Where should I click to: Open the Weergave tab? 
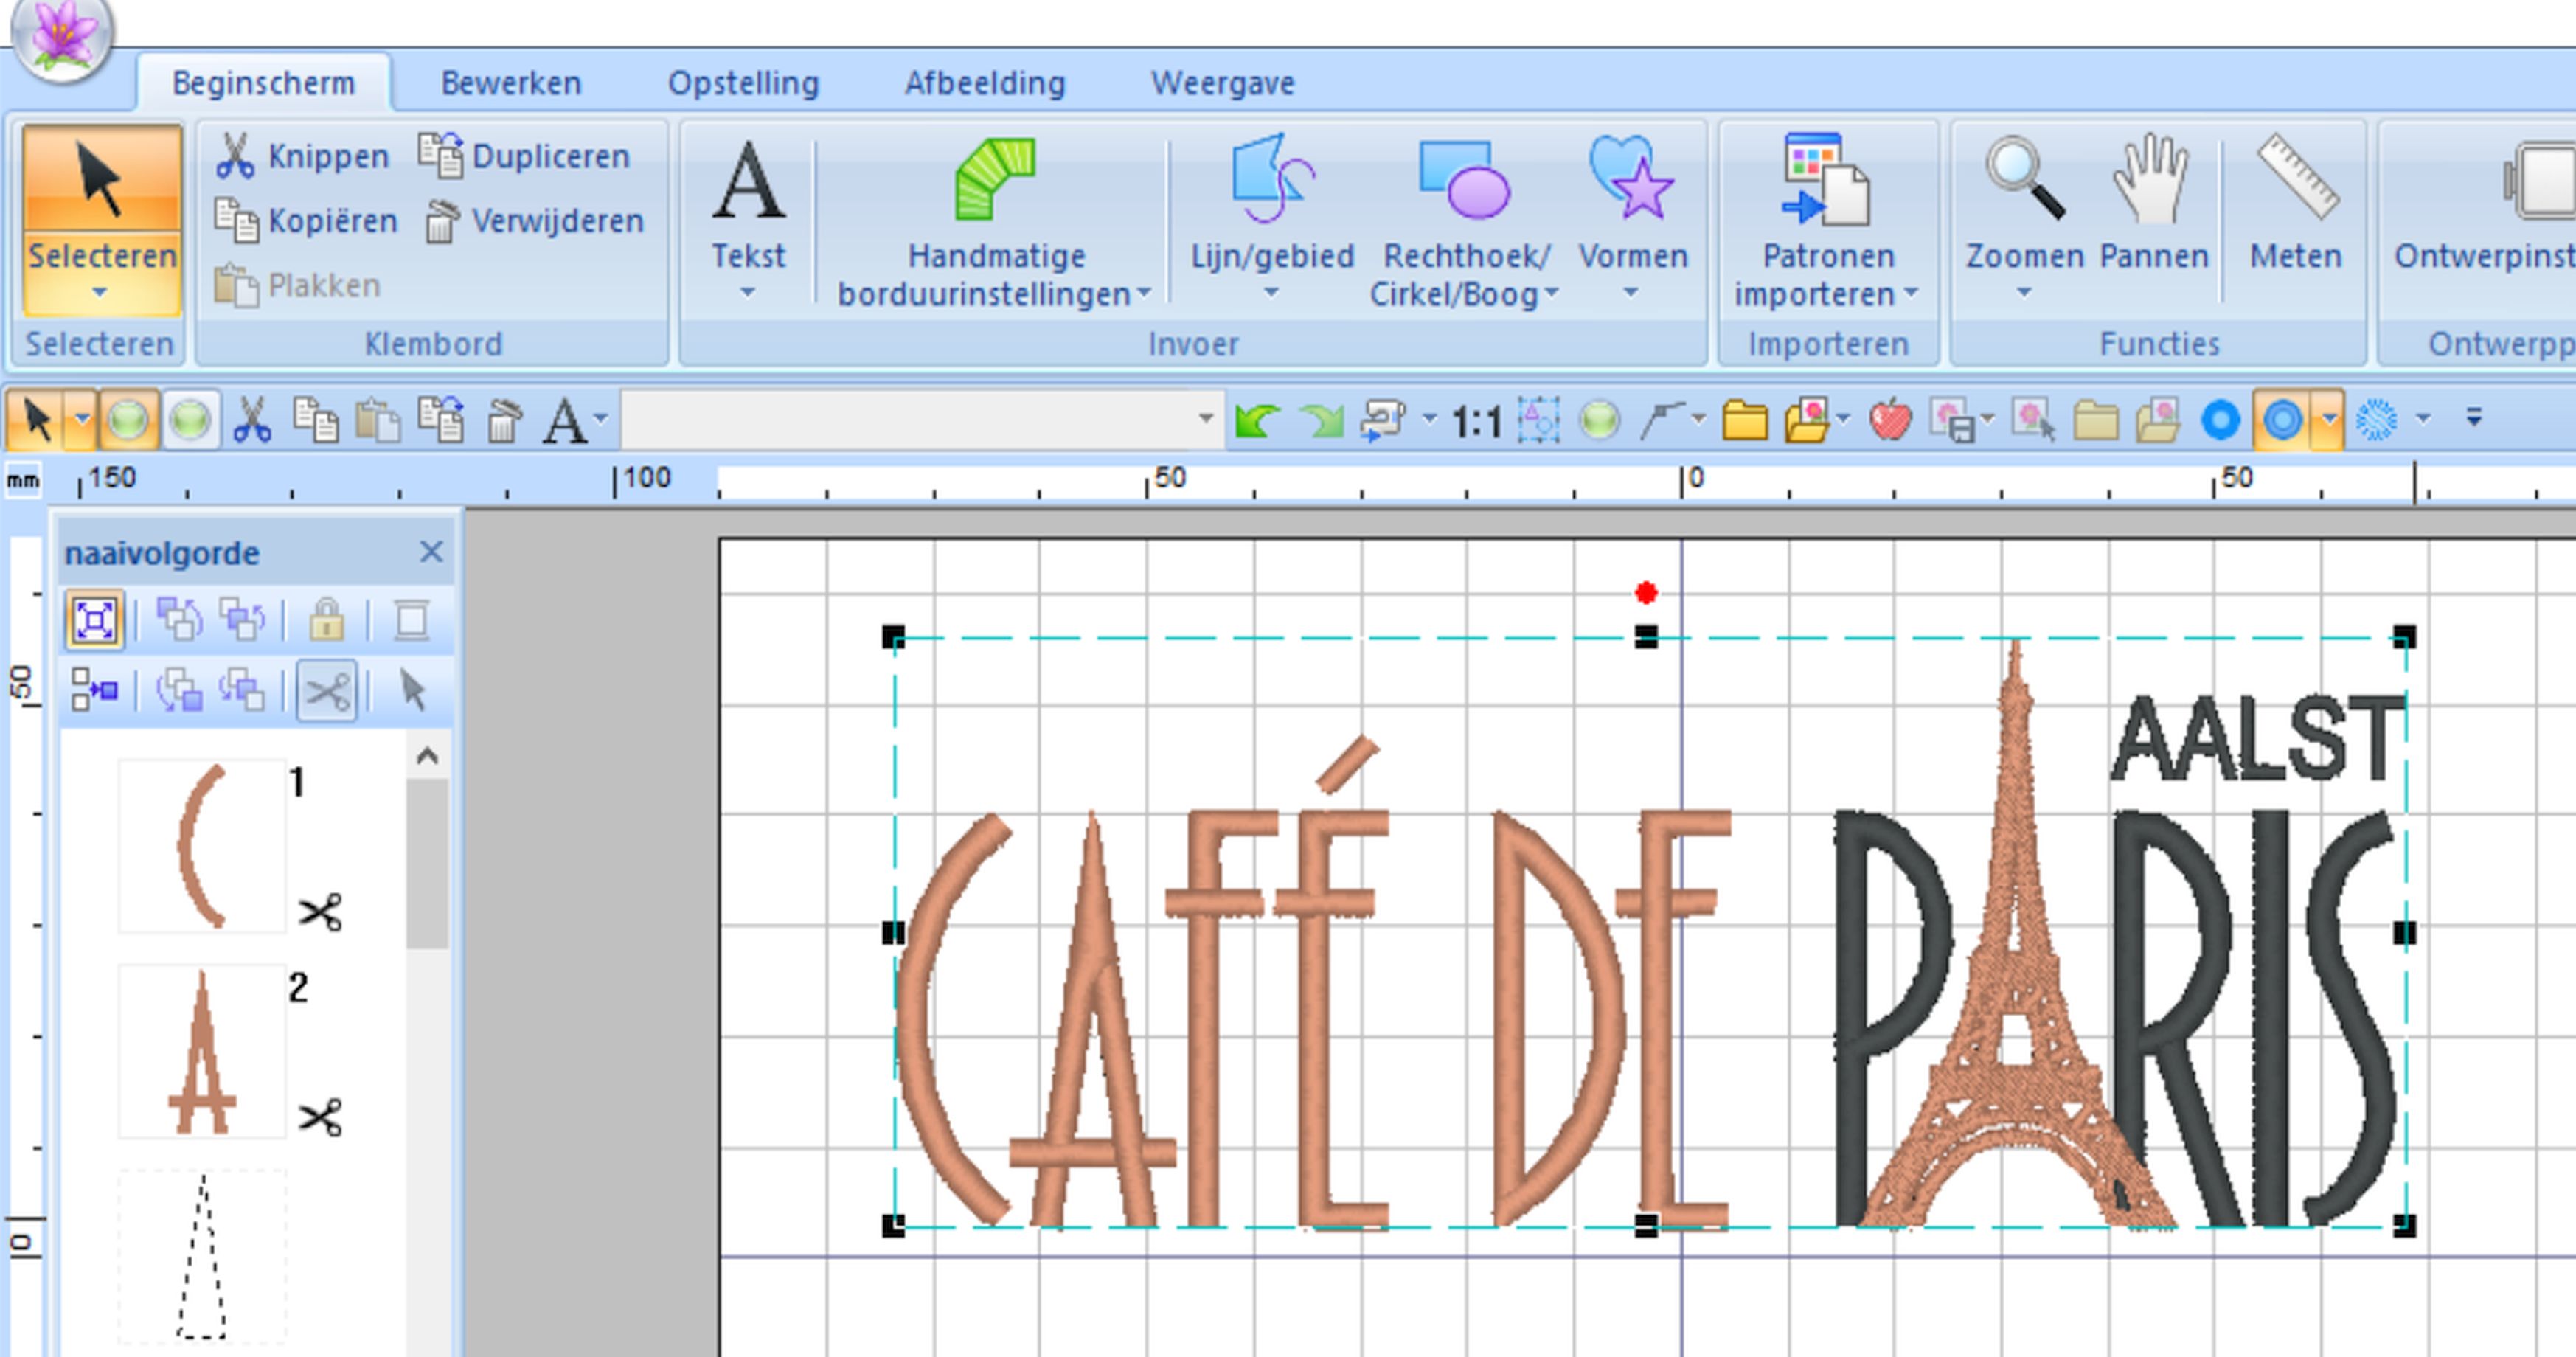click(1222, 83)
